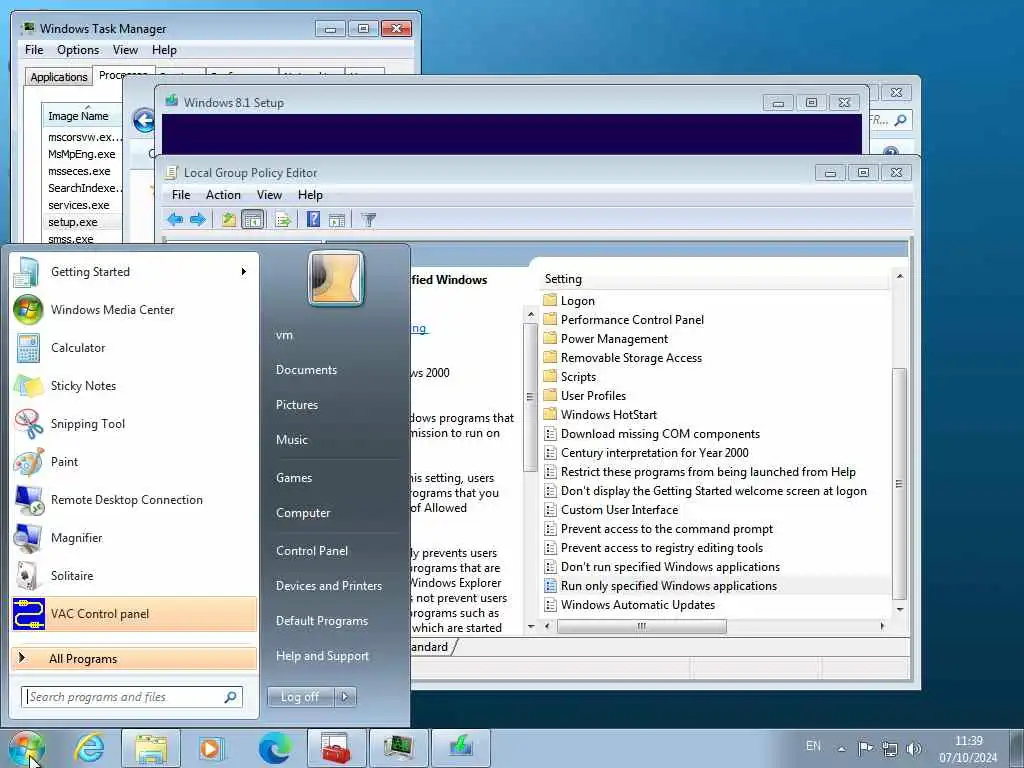This screenshot has width=1024, height=768.
Task: Click the Windows Setup taskbar icon
Action: [460, 747]
